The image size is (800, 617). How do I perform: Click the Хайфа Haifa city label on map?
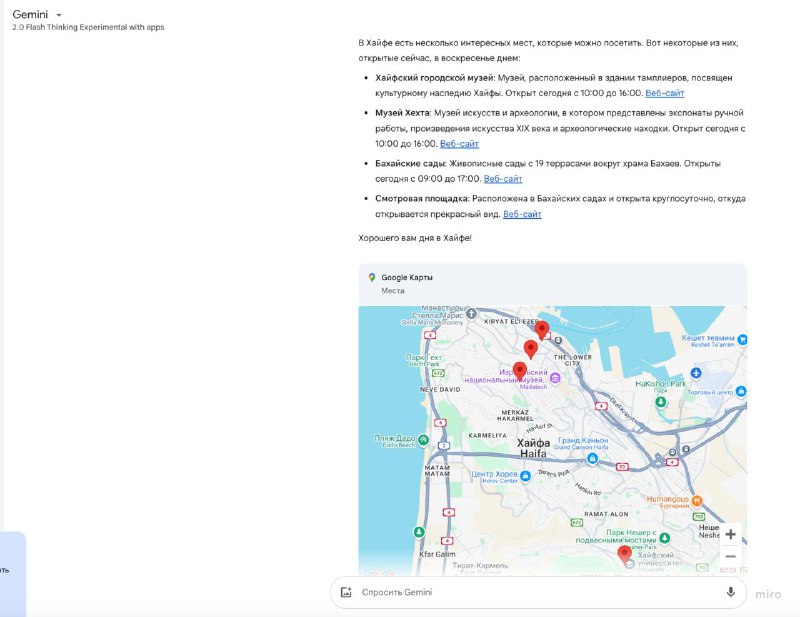533,448
